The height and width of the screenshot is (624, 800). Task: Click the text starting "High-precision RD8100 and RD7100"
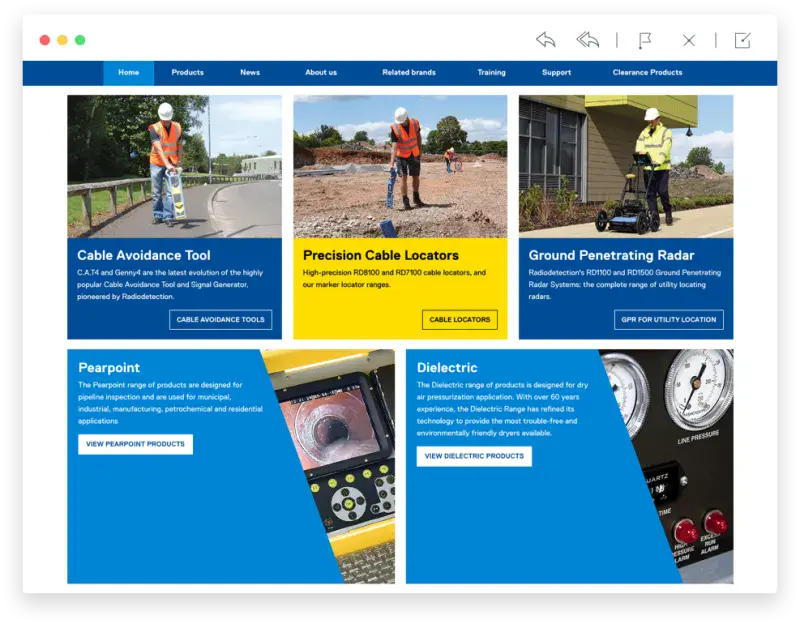[x=394, y=279]
